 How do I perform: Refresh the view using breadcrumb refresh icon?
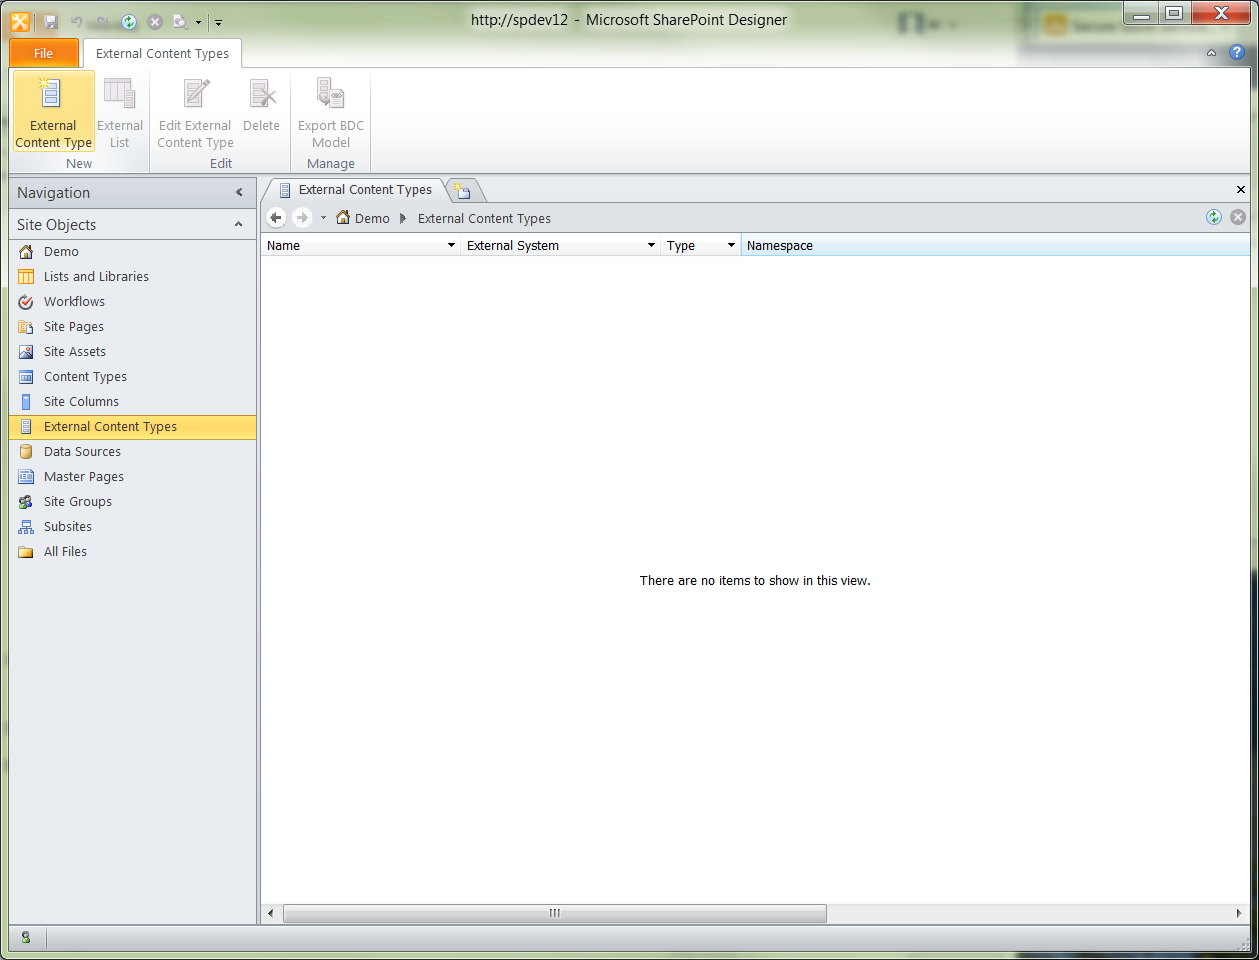click(1214, 217)
